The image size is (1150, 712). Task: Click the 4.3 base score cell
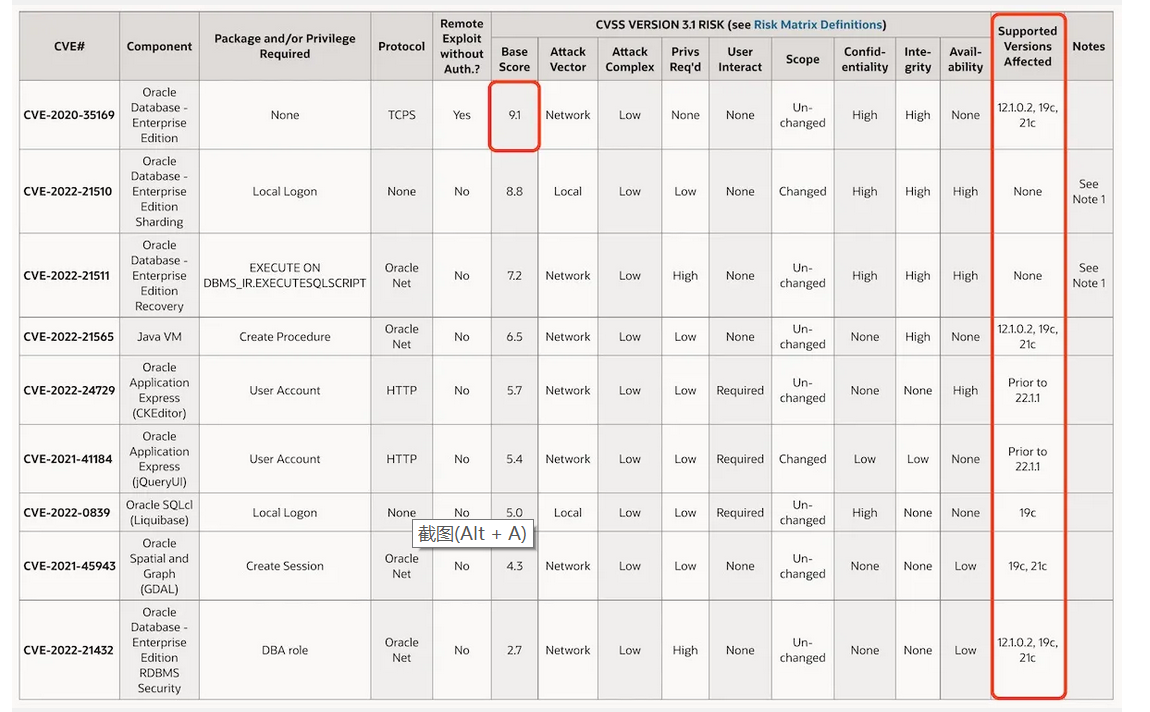pyautogui.click(x=514, y=566)
